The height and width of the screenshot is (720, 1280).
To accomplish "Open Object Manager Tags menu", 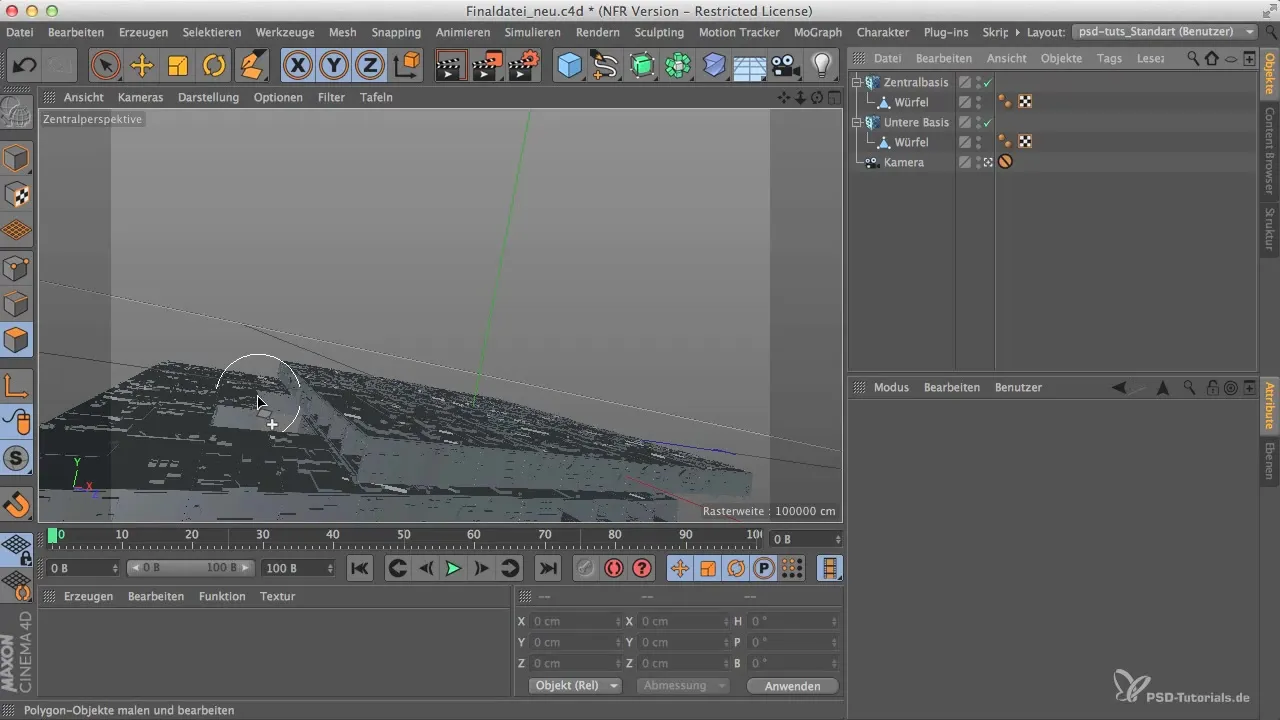I will click(1109, 58).
